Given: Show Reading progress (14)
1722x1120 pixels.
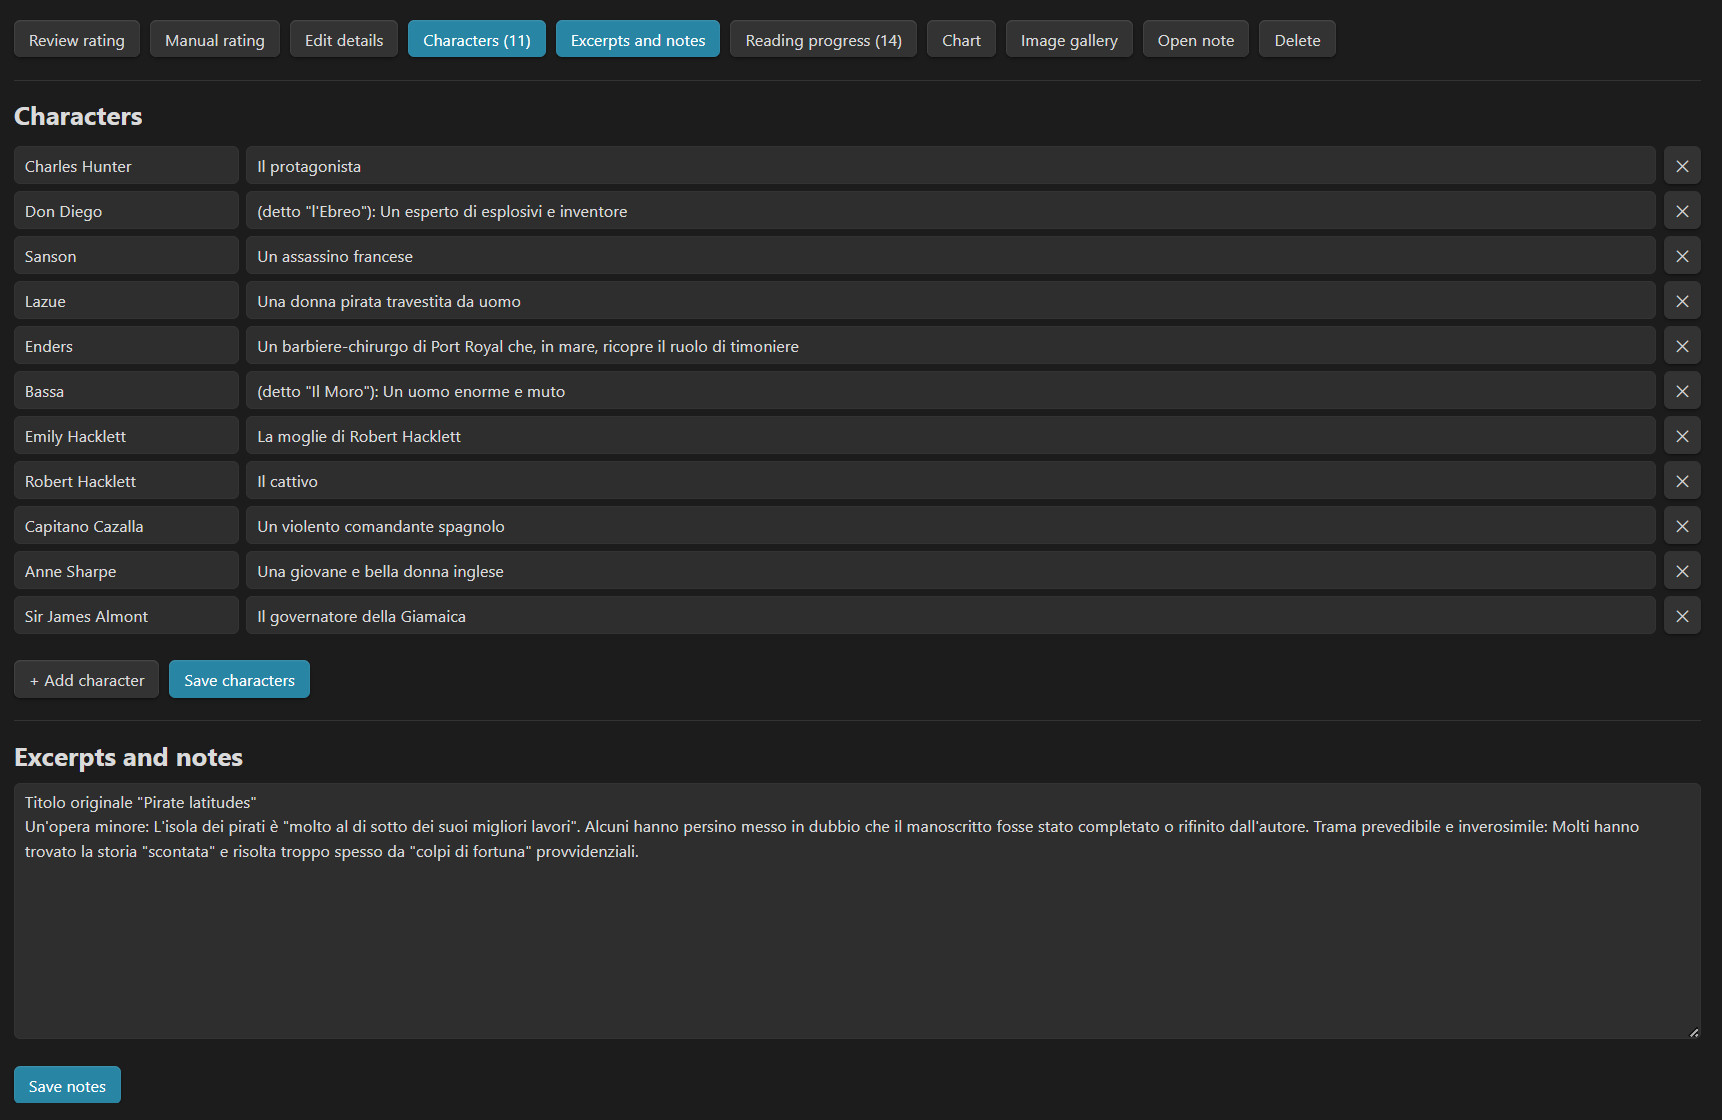Looking at the screenshot, I should [x=823, y=40].
